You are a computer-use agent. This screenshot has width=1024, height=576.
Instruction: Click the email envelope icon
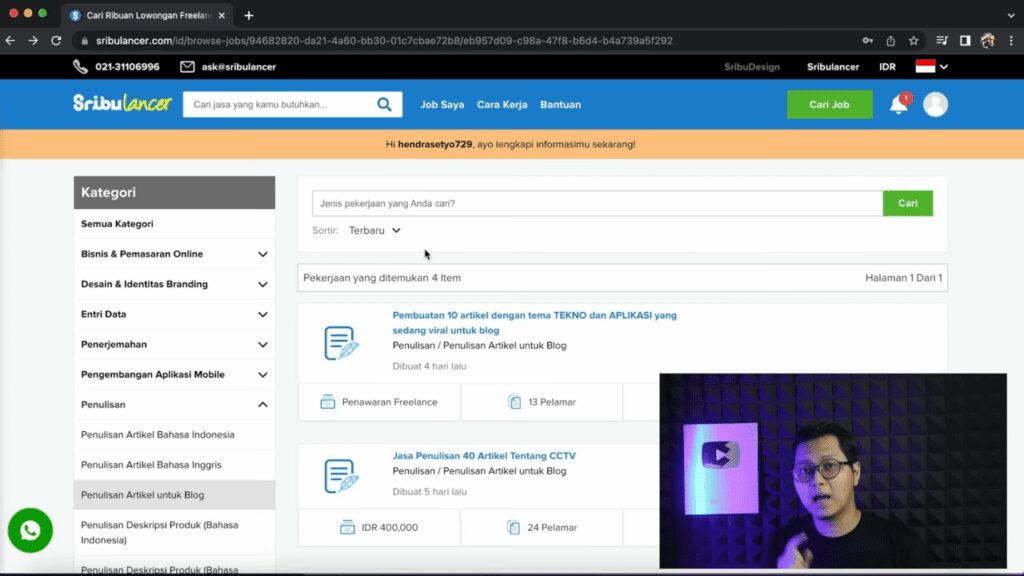(187, 67)
